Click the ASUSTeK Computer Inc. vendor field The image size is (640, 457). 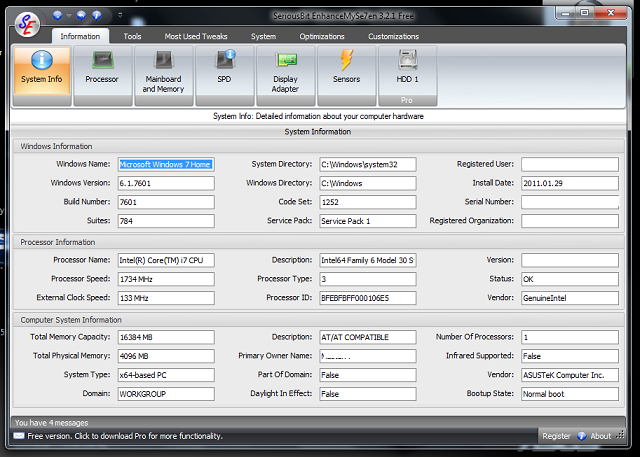coord(570,375)
